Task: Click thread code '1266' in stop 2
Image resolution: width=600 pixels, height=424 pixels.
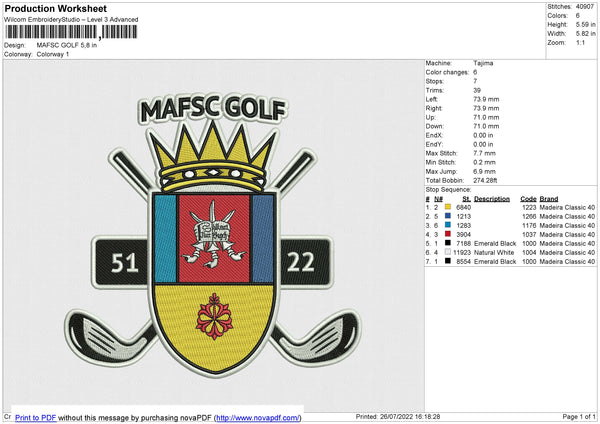Action: tap(529, 217)
